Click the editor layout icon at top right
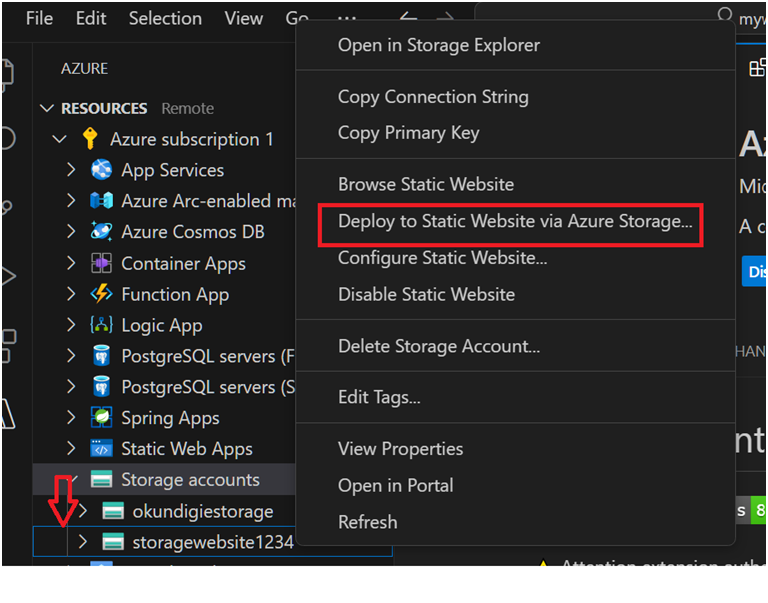Viewport: 768px width, 603px height. pyautogui.click(x=757, y=68)
